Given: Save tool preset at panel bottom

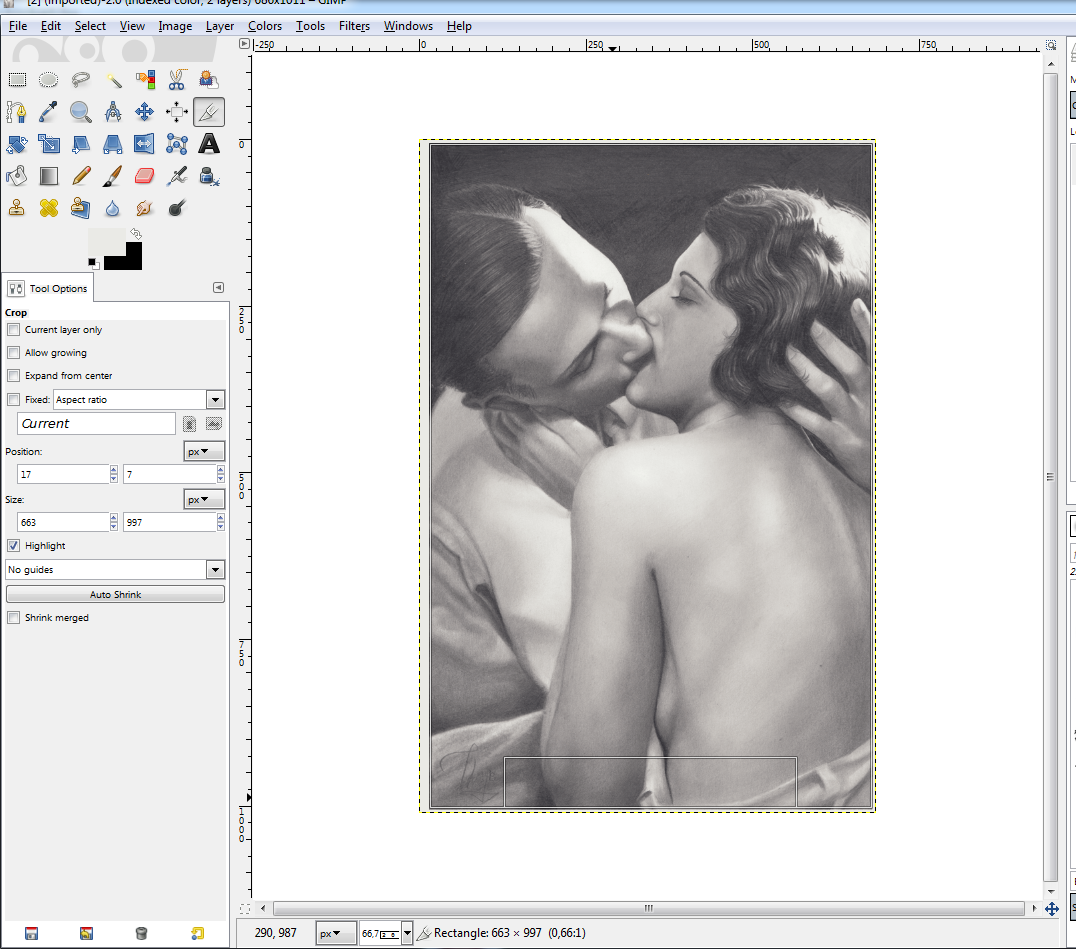Looking at the screenshot, I should pyautogui.click(x=32, y=933).
